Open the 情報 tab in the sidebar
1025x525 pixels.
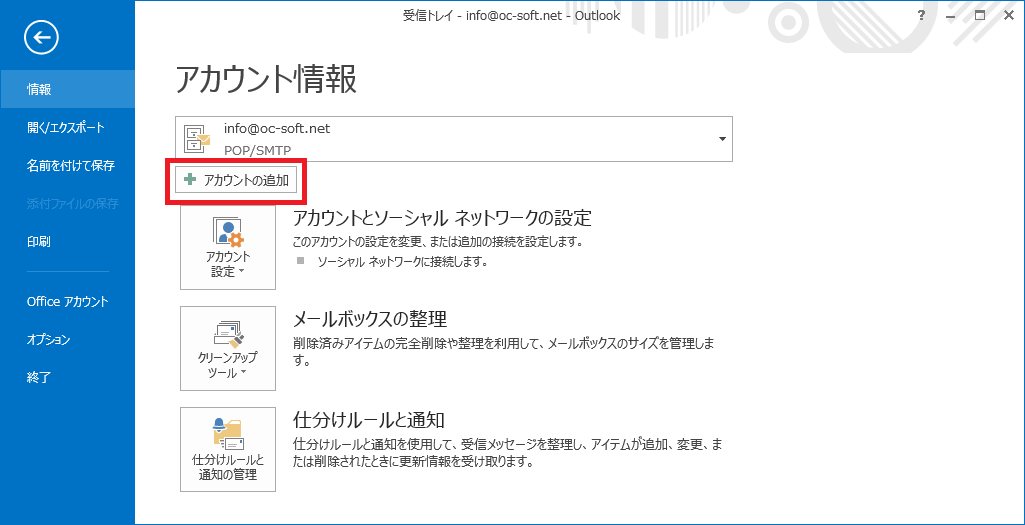[67, 90]
